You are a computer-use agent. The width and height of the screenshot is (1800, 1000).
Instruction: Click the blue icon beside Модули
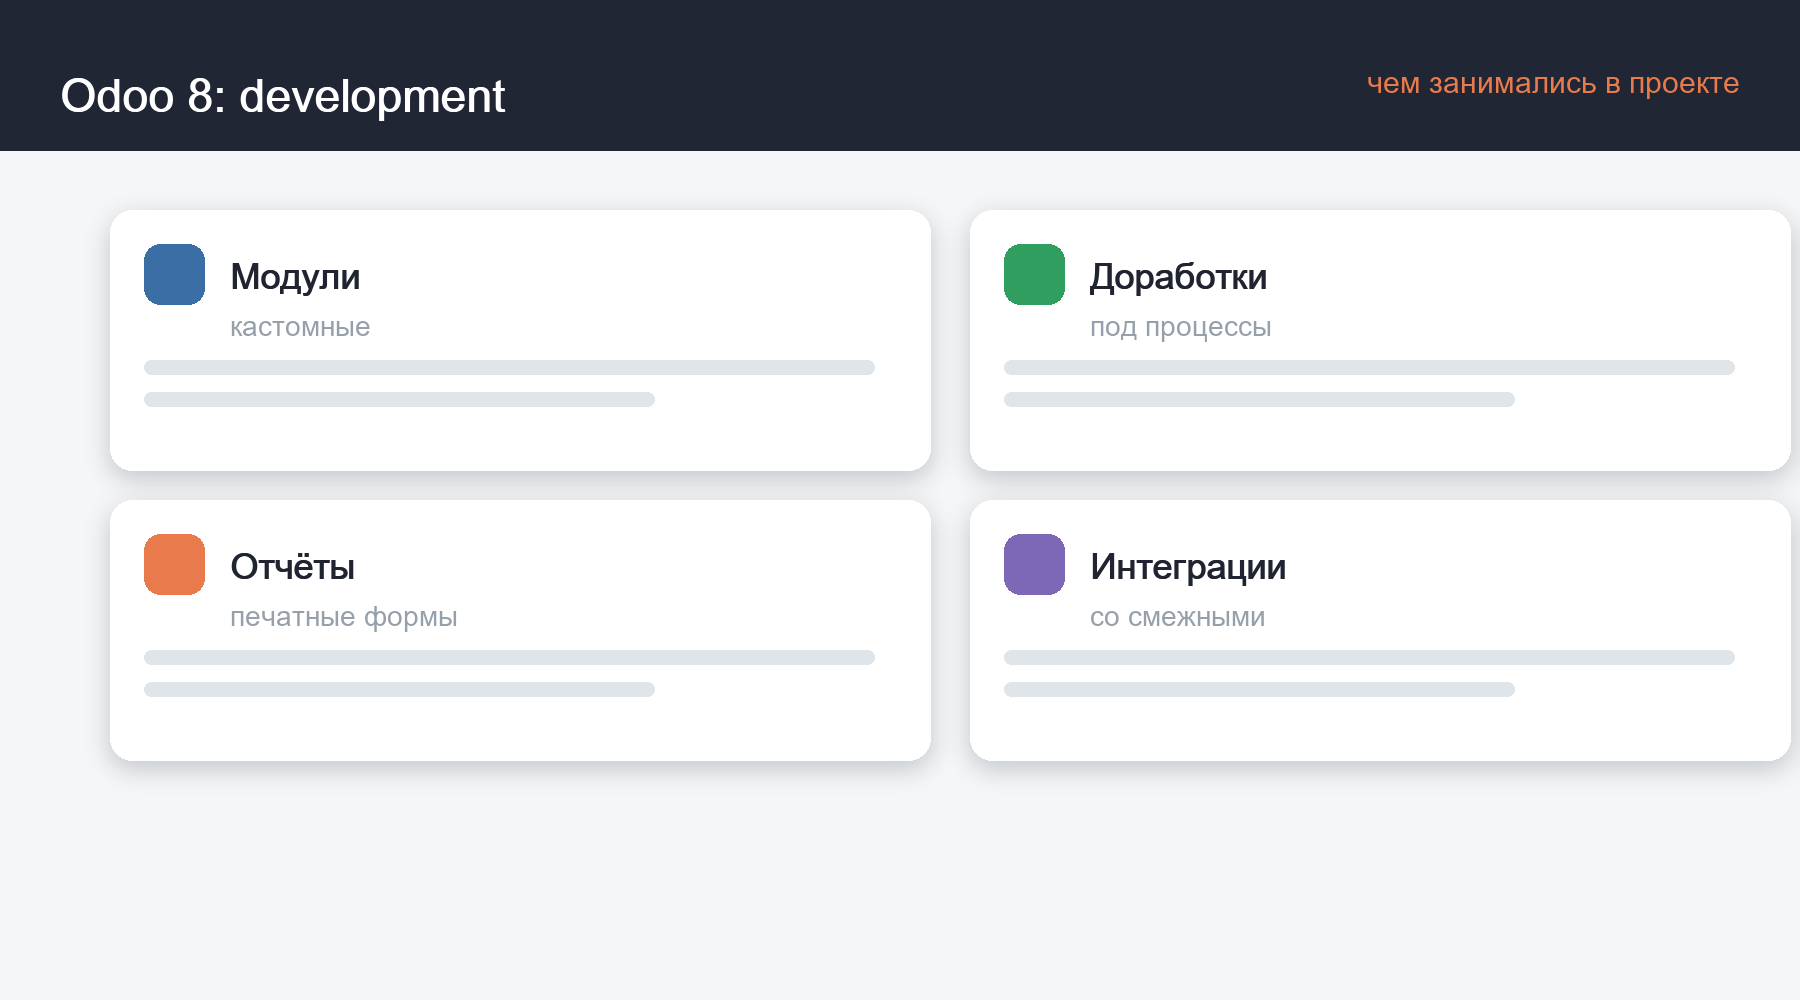174,274
